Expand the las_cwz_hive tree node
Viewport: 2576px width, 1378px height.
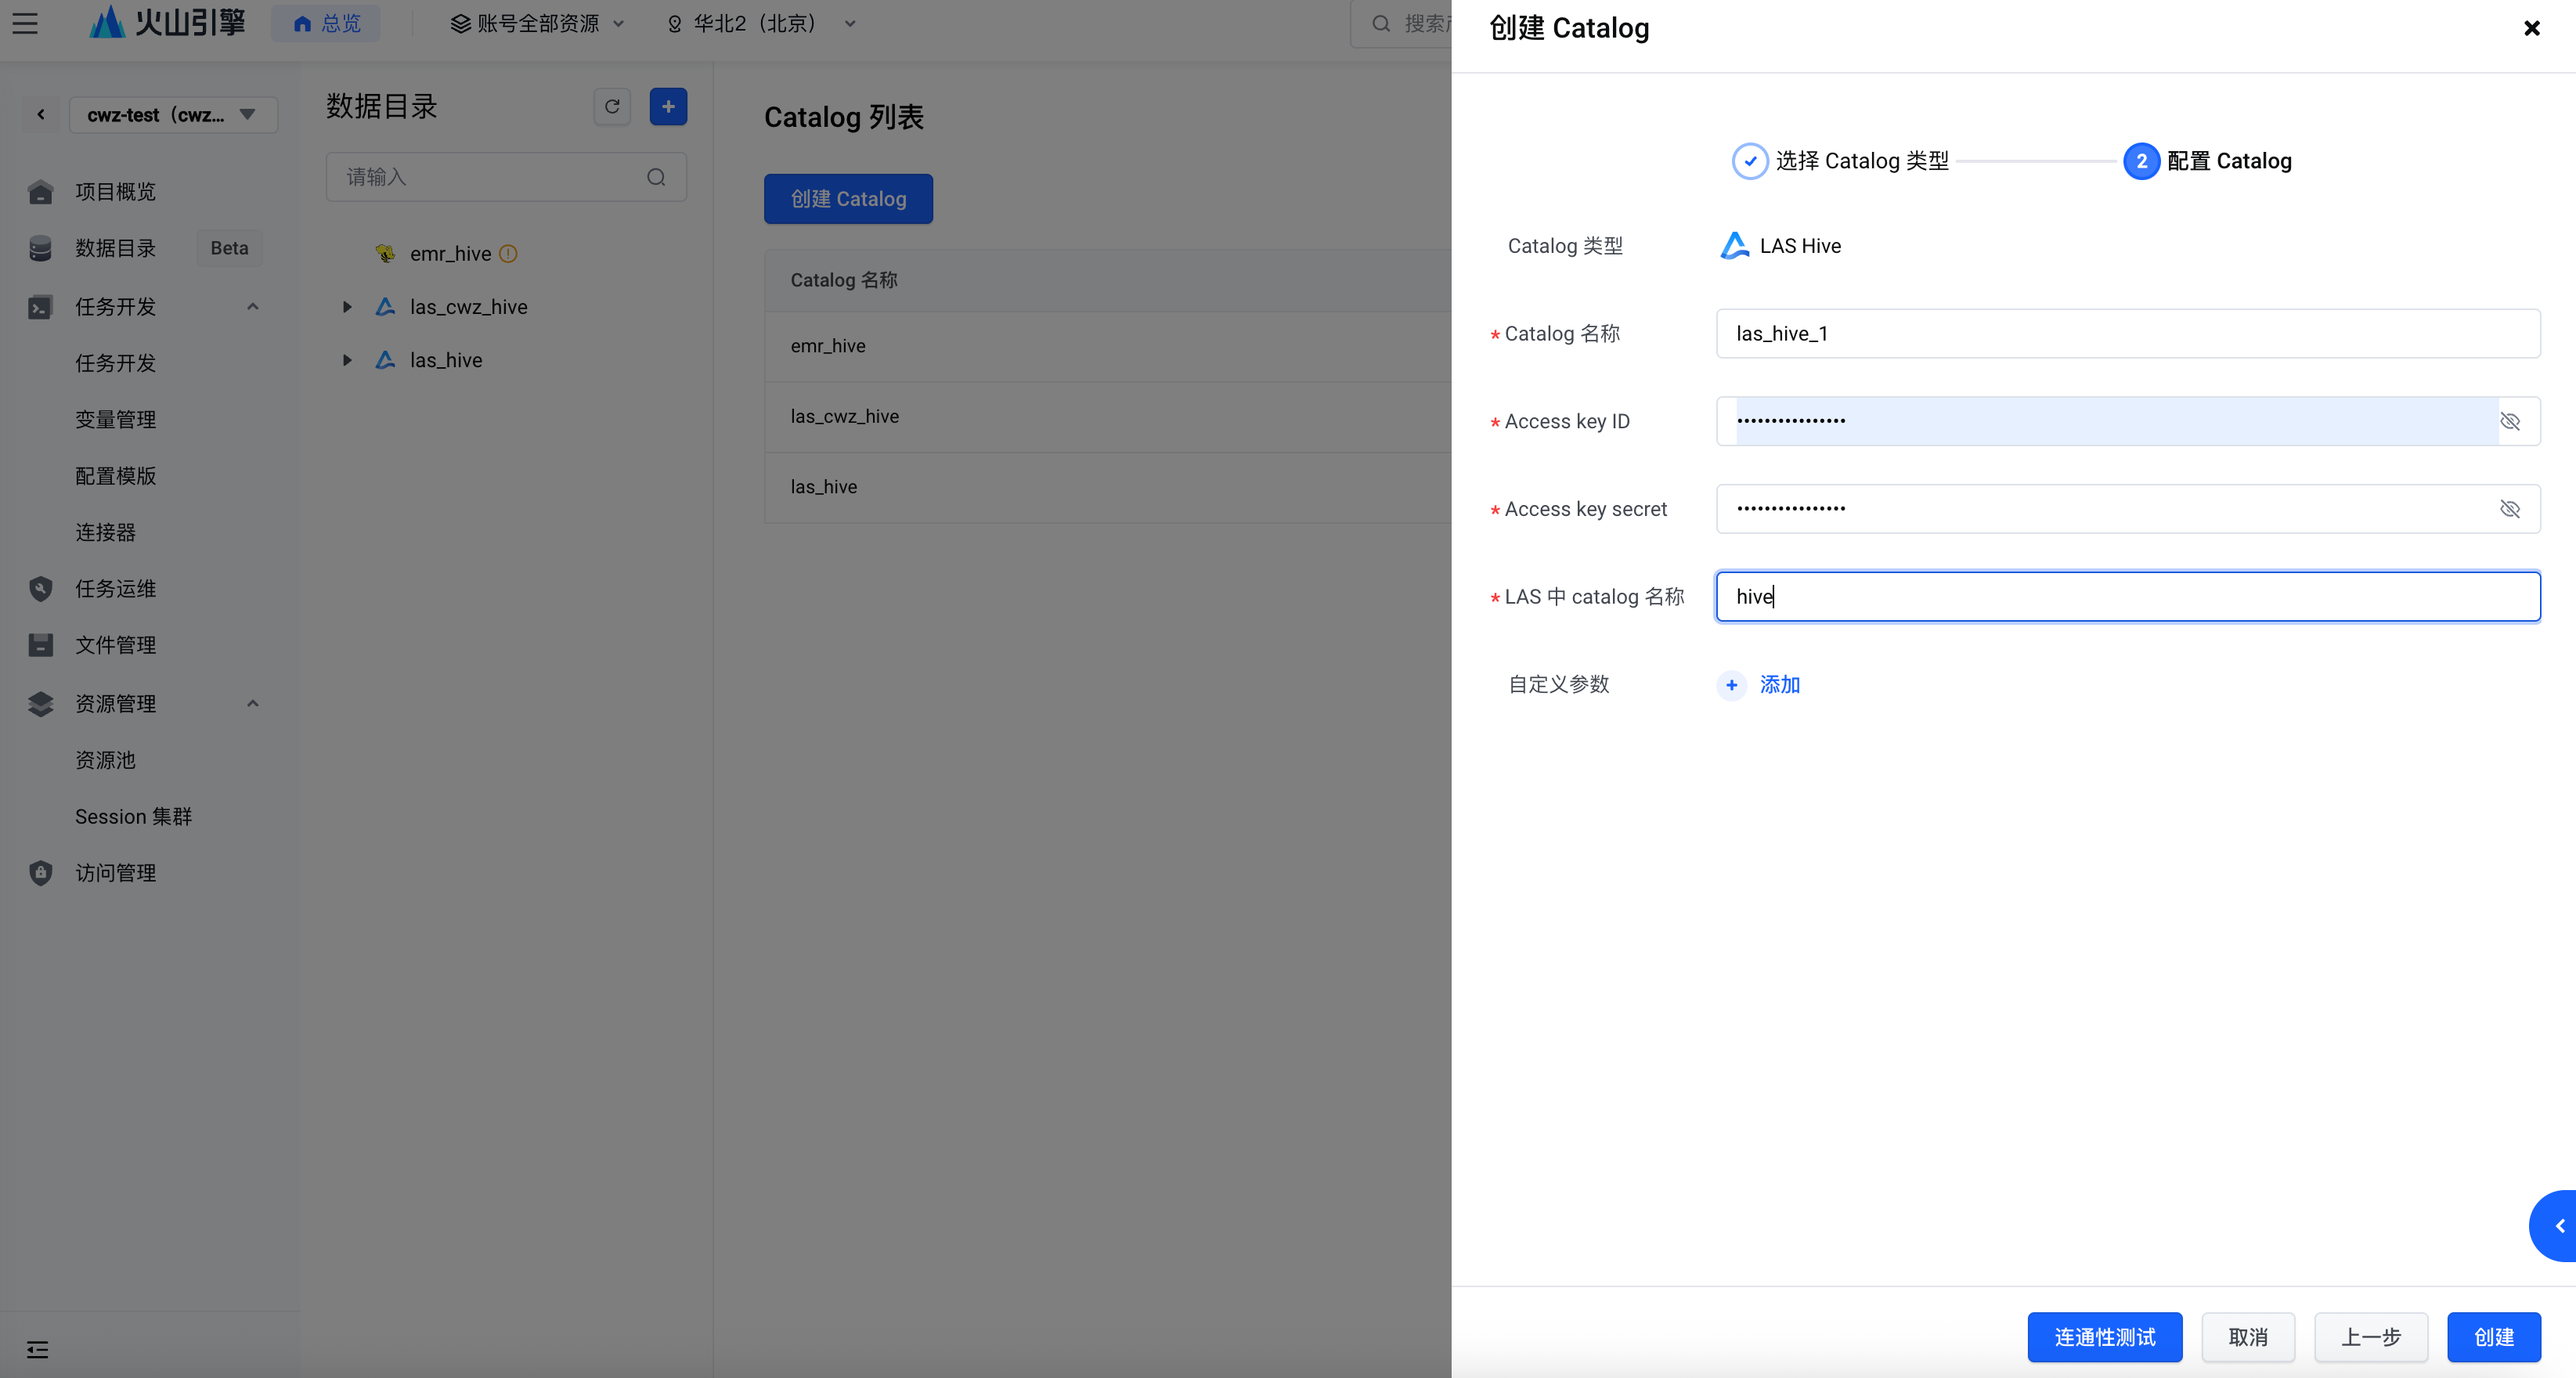point(347,307)
